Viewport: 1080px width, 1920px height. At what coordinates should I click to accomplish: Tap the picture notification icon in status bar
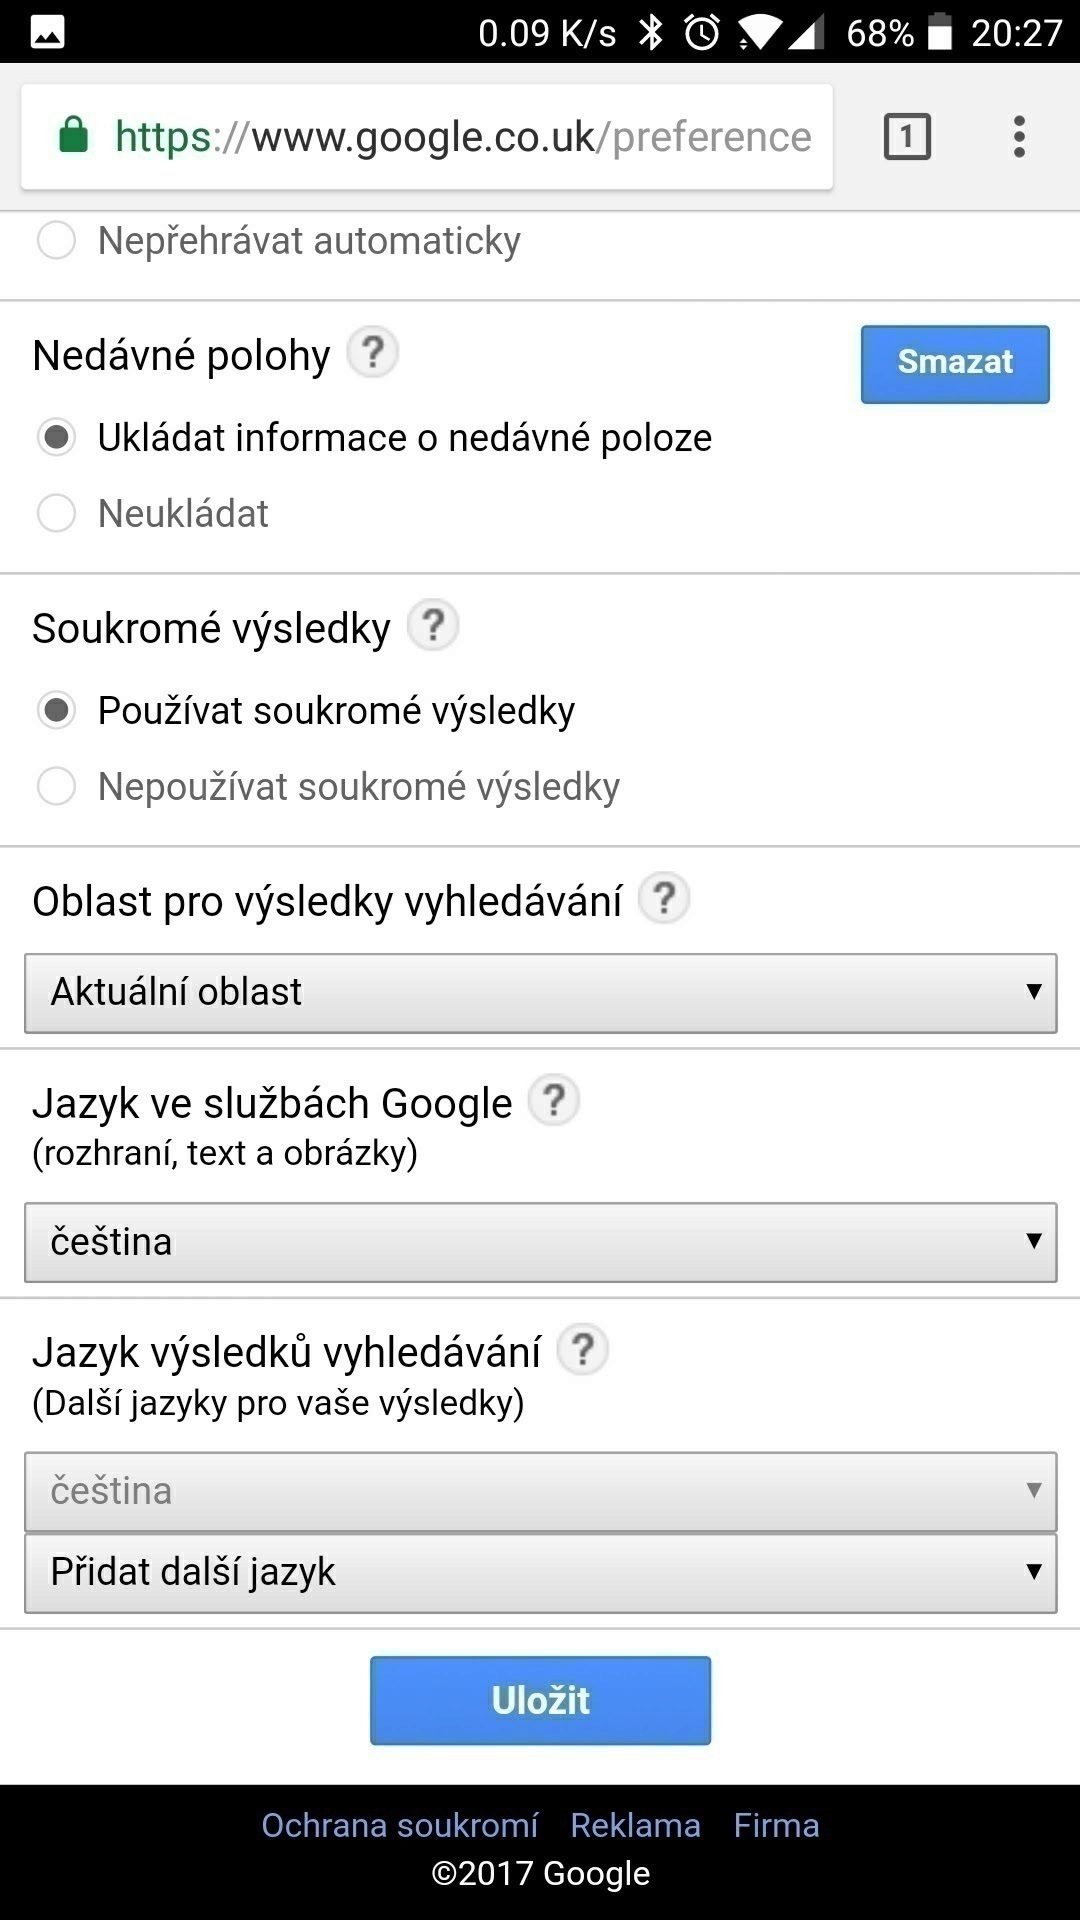47,33
